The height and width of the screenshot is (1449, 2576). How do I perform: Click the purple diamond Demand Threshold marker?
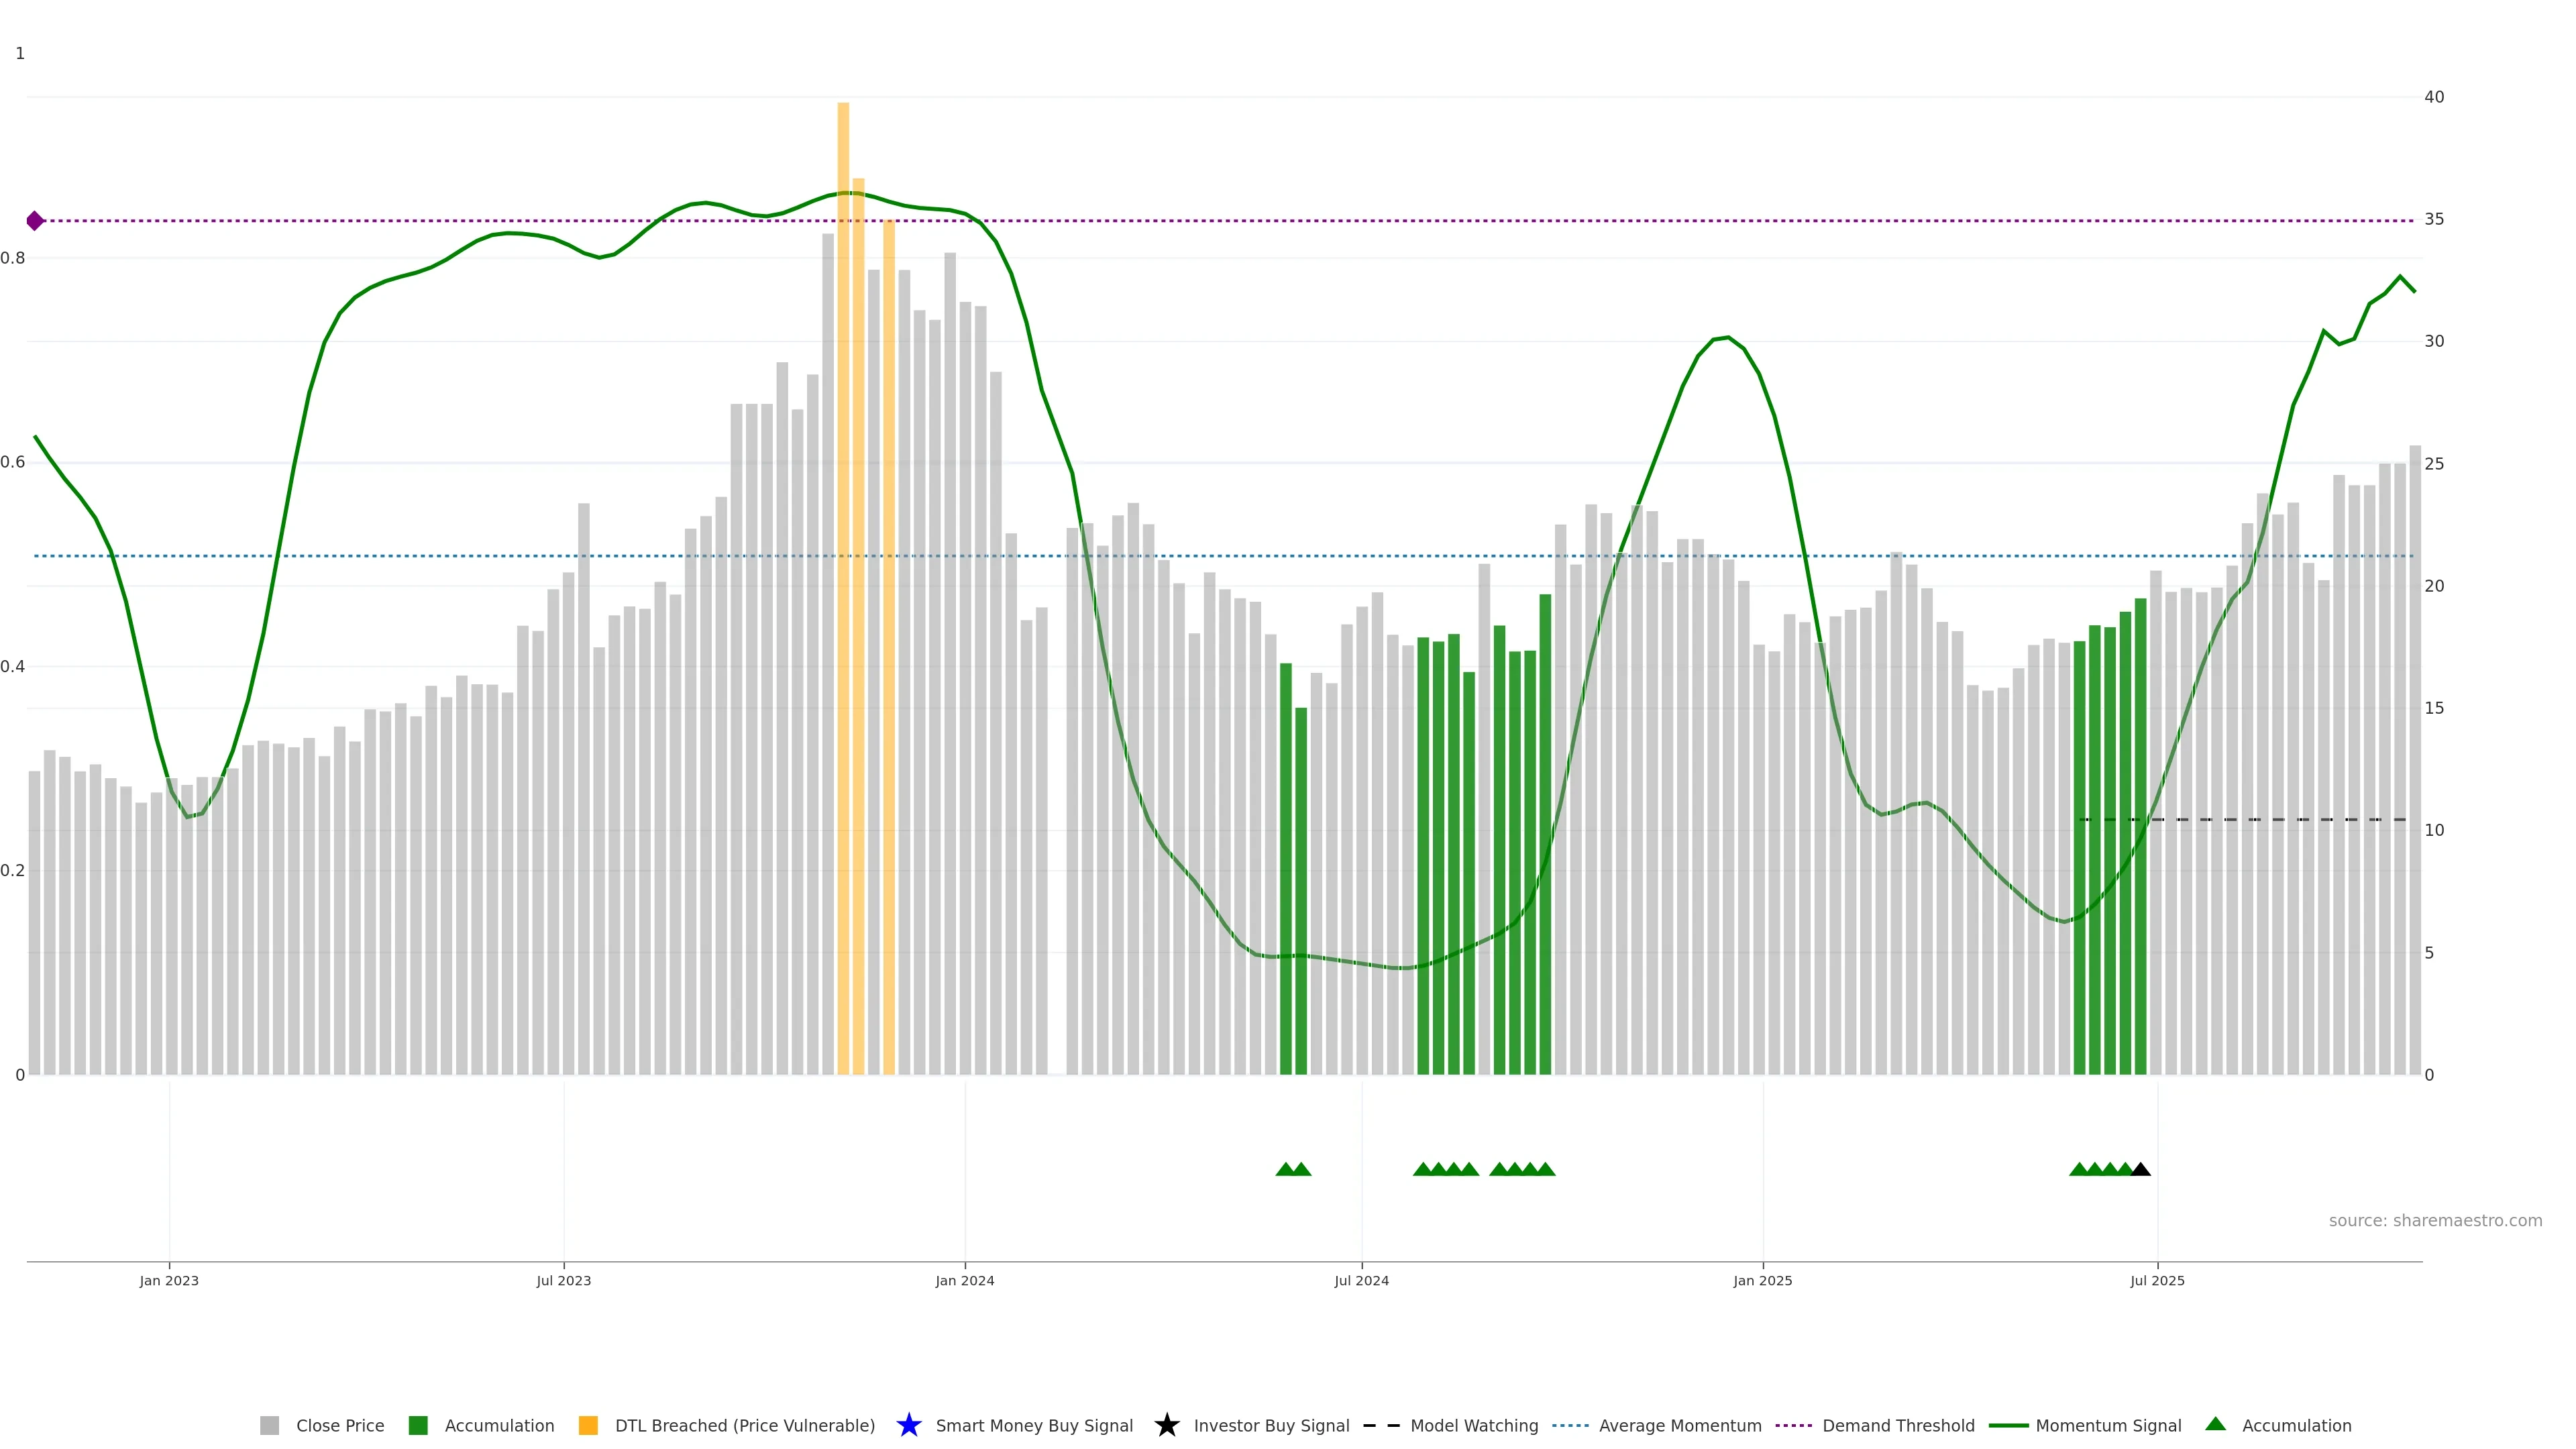pyautogui.click(x=35, y=221)
